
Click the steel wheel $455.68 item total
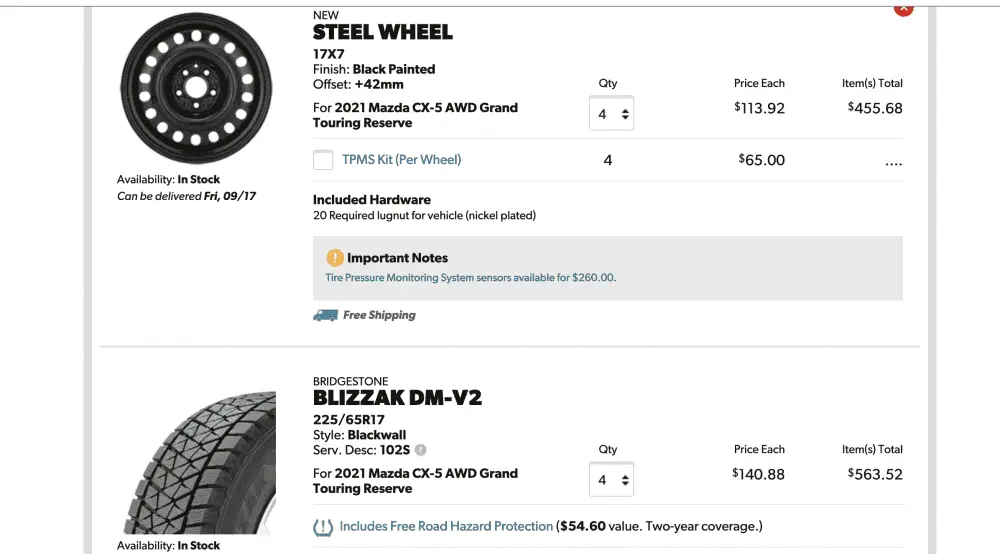[x=875, y=108]
